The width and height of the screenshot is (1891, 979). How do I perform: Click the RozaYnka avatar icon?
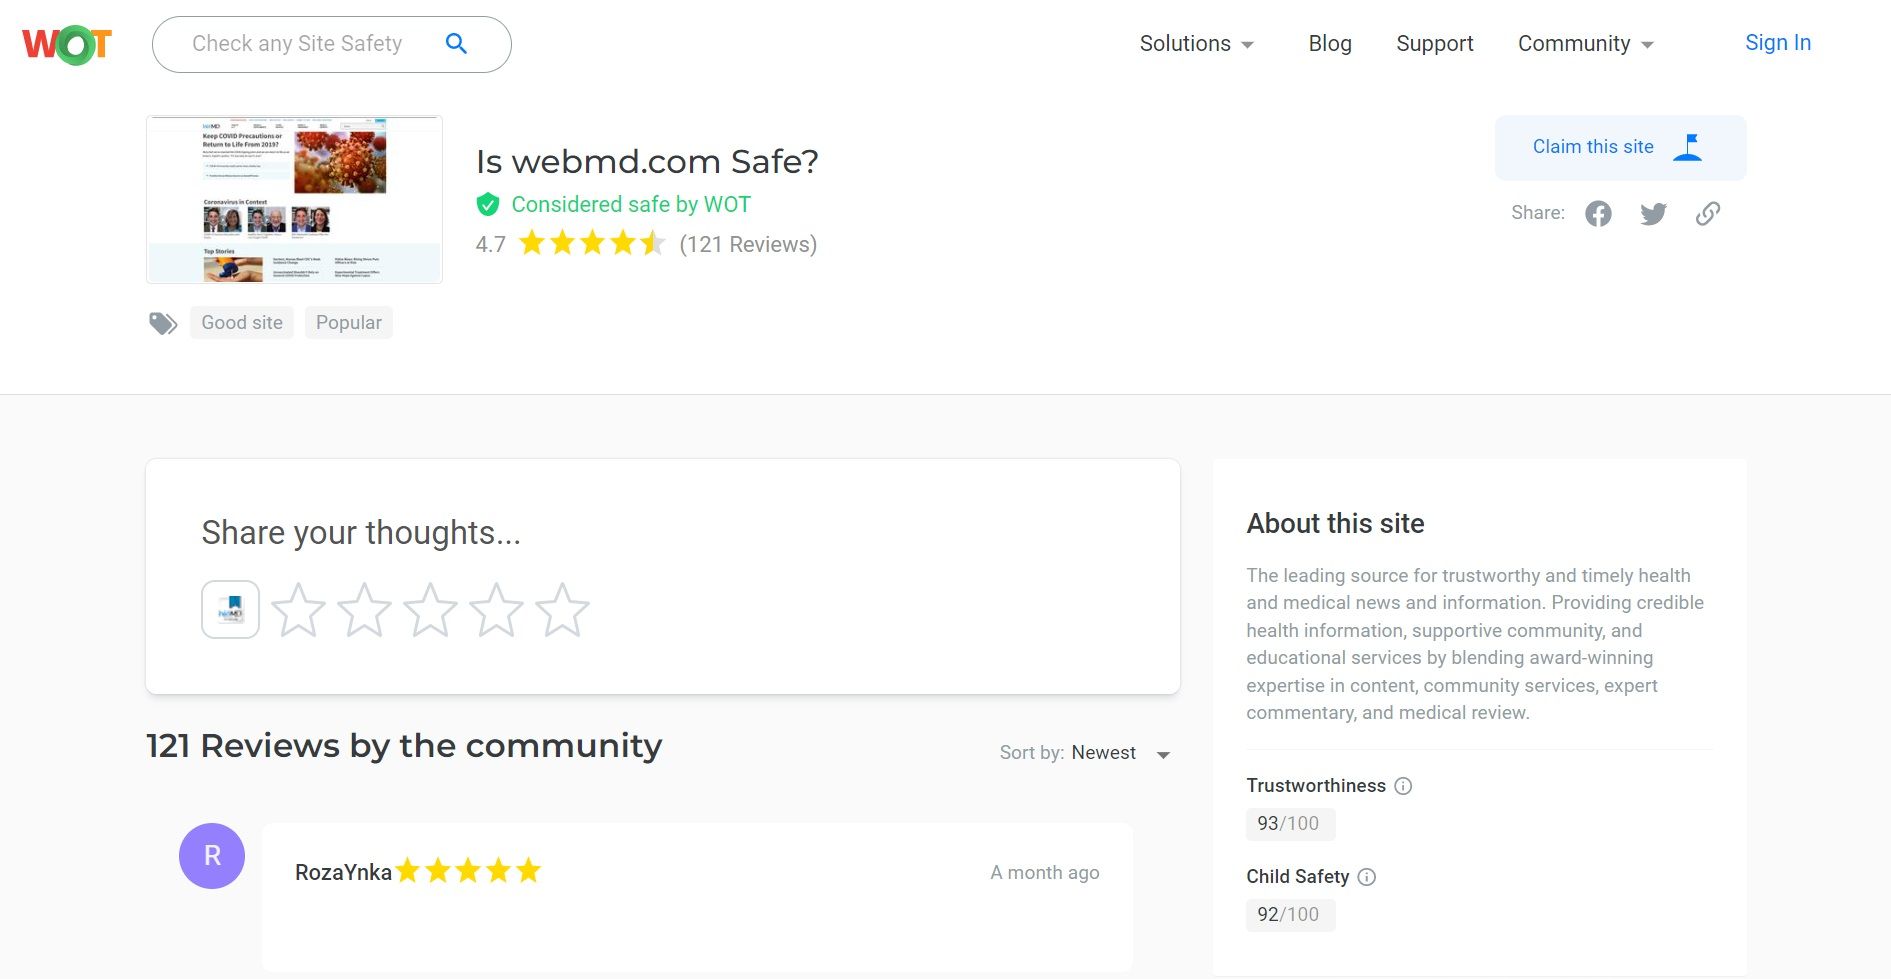point(212,856)
